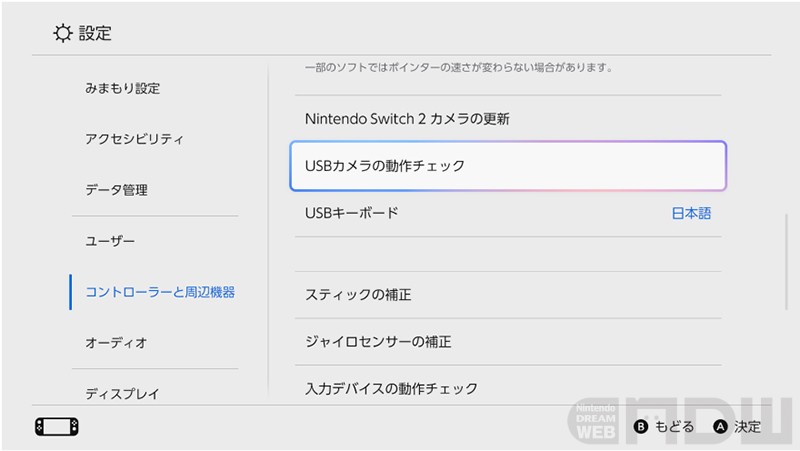Open アクセシビリティ settings category
The width and height of the screenshot is (800, 451).
(x=134, y=139)
